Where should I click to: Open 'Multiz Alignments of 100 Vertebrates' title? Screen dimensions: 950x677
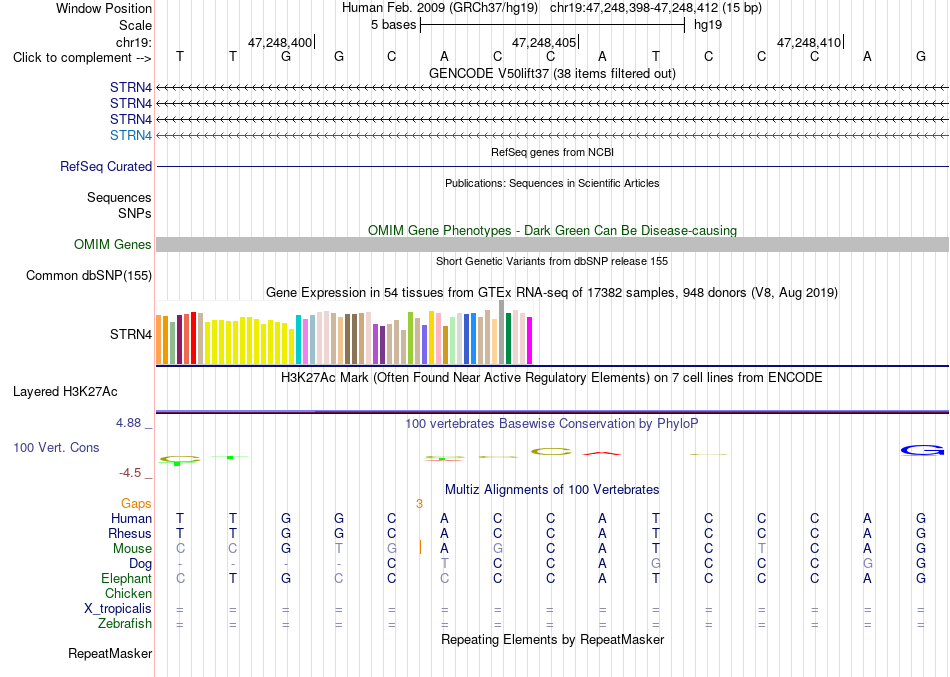point(552,489)
